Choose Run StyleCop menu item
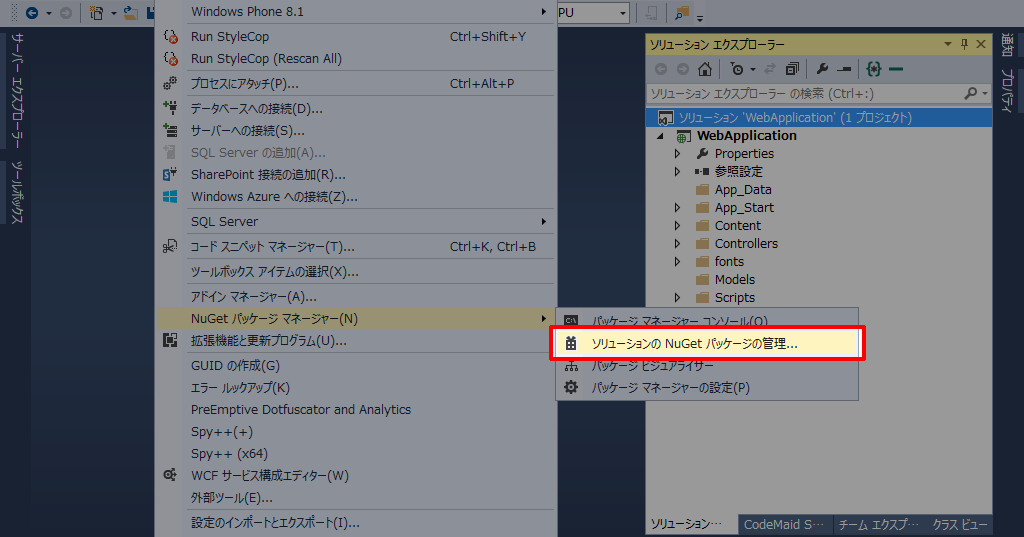Image resolution: width=1024 pixels, height=537 pixels. coord(355,37)
